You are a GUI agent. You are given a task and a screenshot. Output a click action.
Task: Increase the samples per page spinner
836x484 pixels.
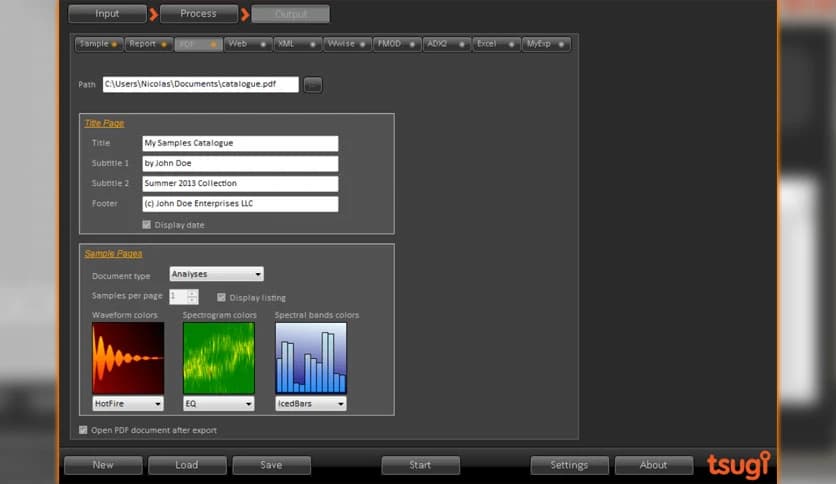click(x=192, y=293)
